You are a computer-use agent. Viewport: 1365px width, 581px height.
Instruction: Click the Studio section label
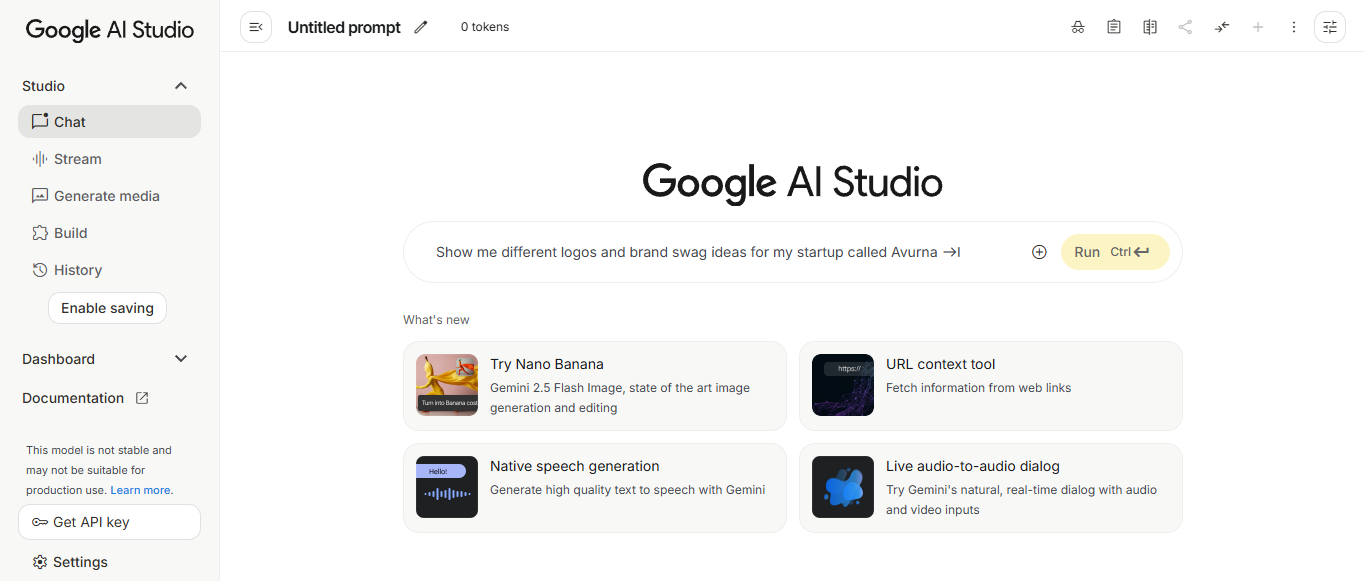pos(43,86)
